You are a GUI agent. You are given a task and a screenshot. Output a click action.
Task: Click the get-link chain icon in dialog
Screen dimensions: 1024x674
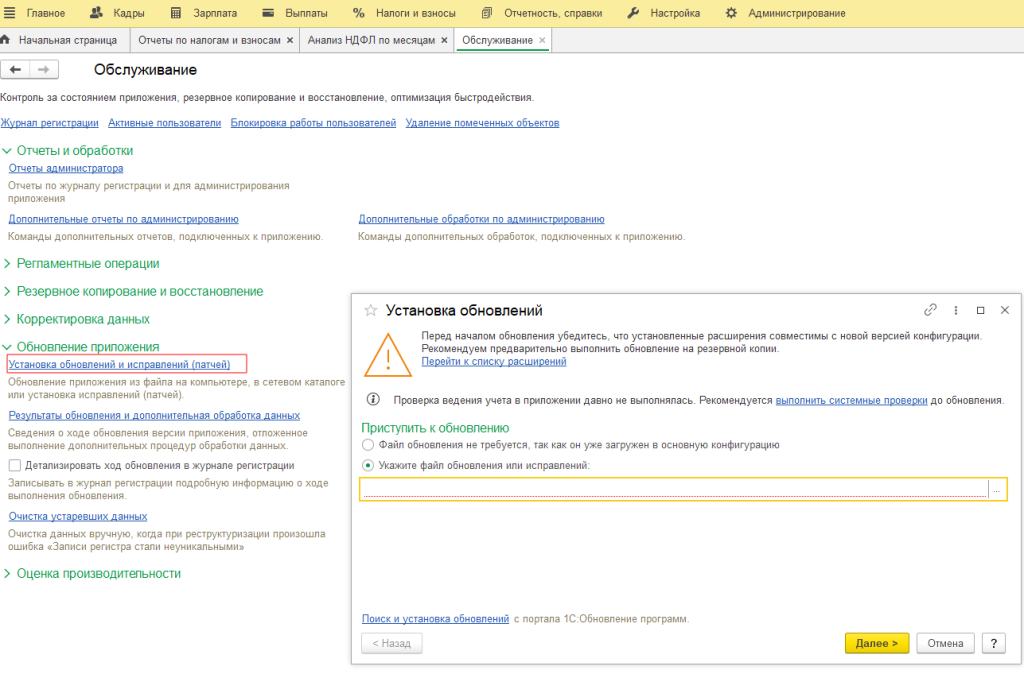[x=930, y=310]
